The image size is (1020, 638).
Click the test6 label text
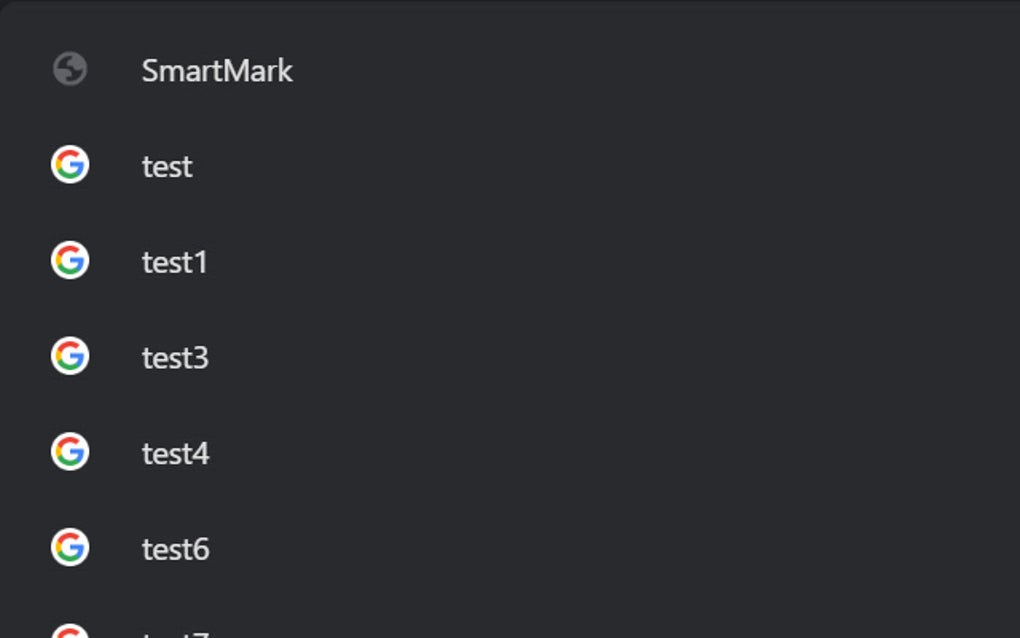click(175, 549)
